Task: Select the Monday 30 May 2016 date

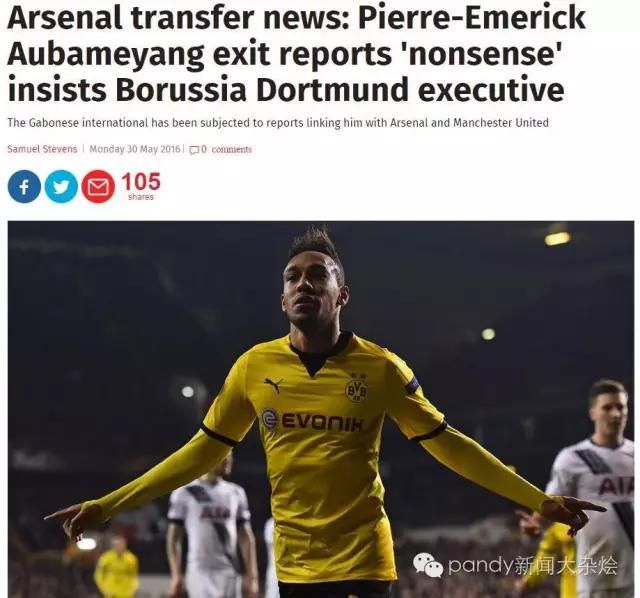Action: [135, 149]
